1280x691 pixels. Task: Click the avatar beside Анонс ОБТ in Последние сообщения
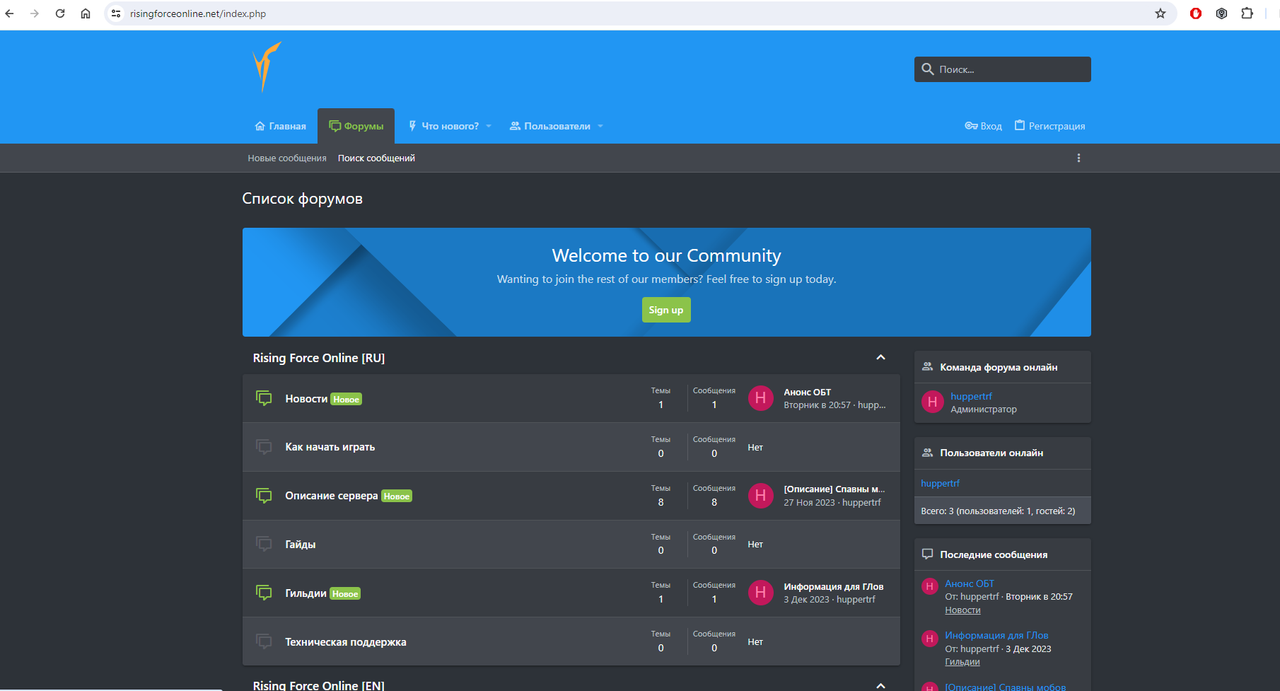click(929, 586)
